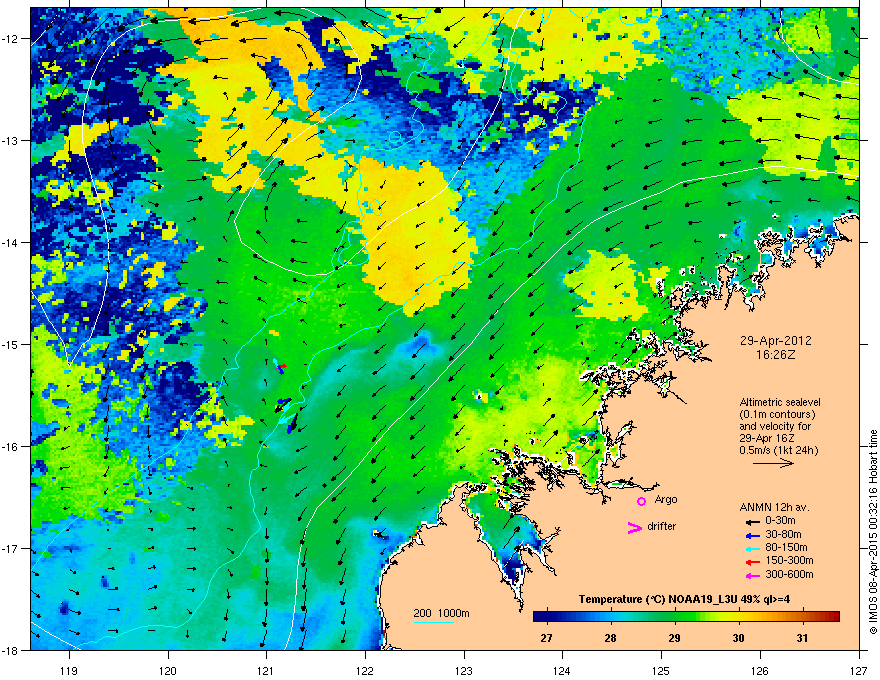This screenshot has height=680, width=880.
Task: Click latitude axis label -17
Action: 11,548
